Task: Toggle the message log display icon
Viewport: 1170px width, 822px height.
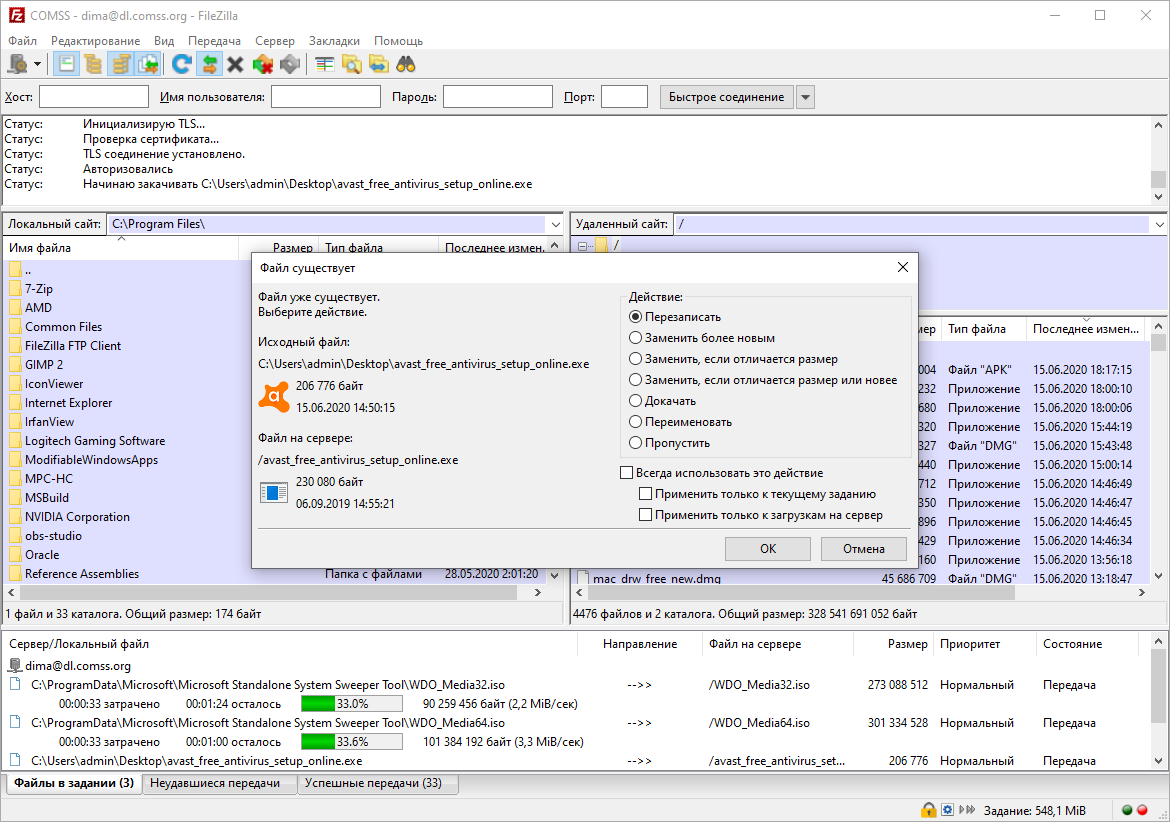Action: coord(66,64)
